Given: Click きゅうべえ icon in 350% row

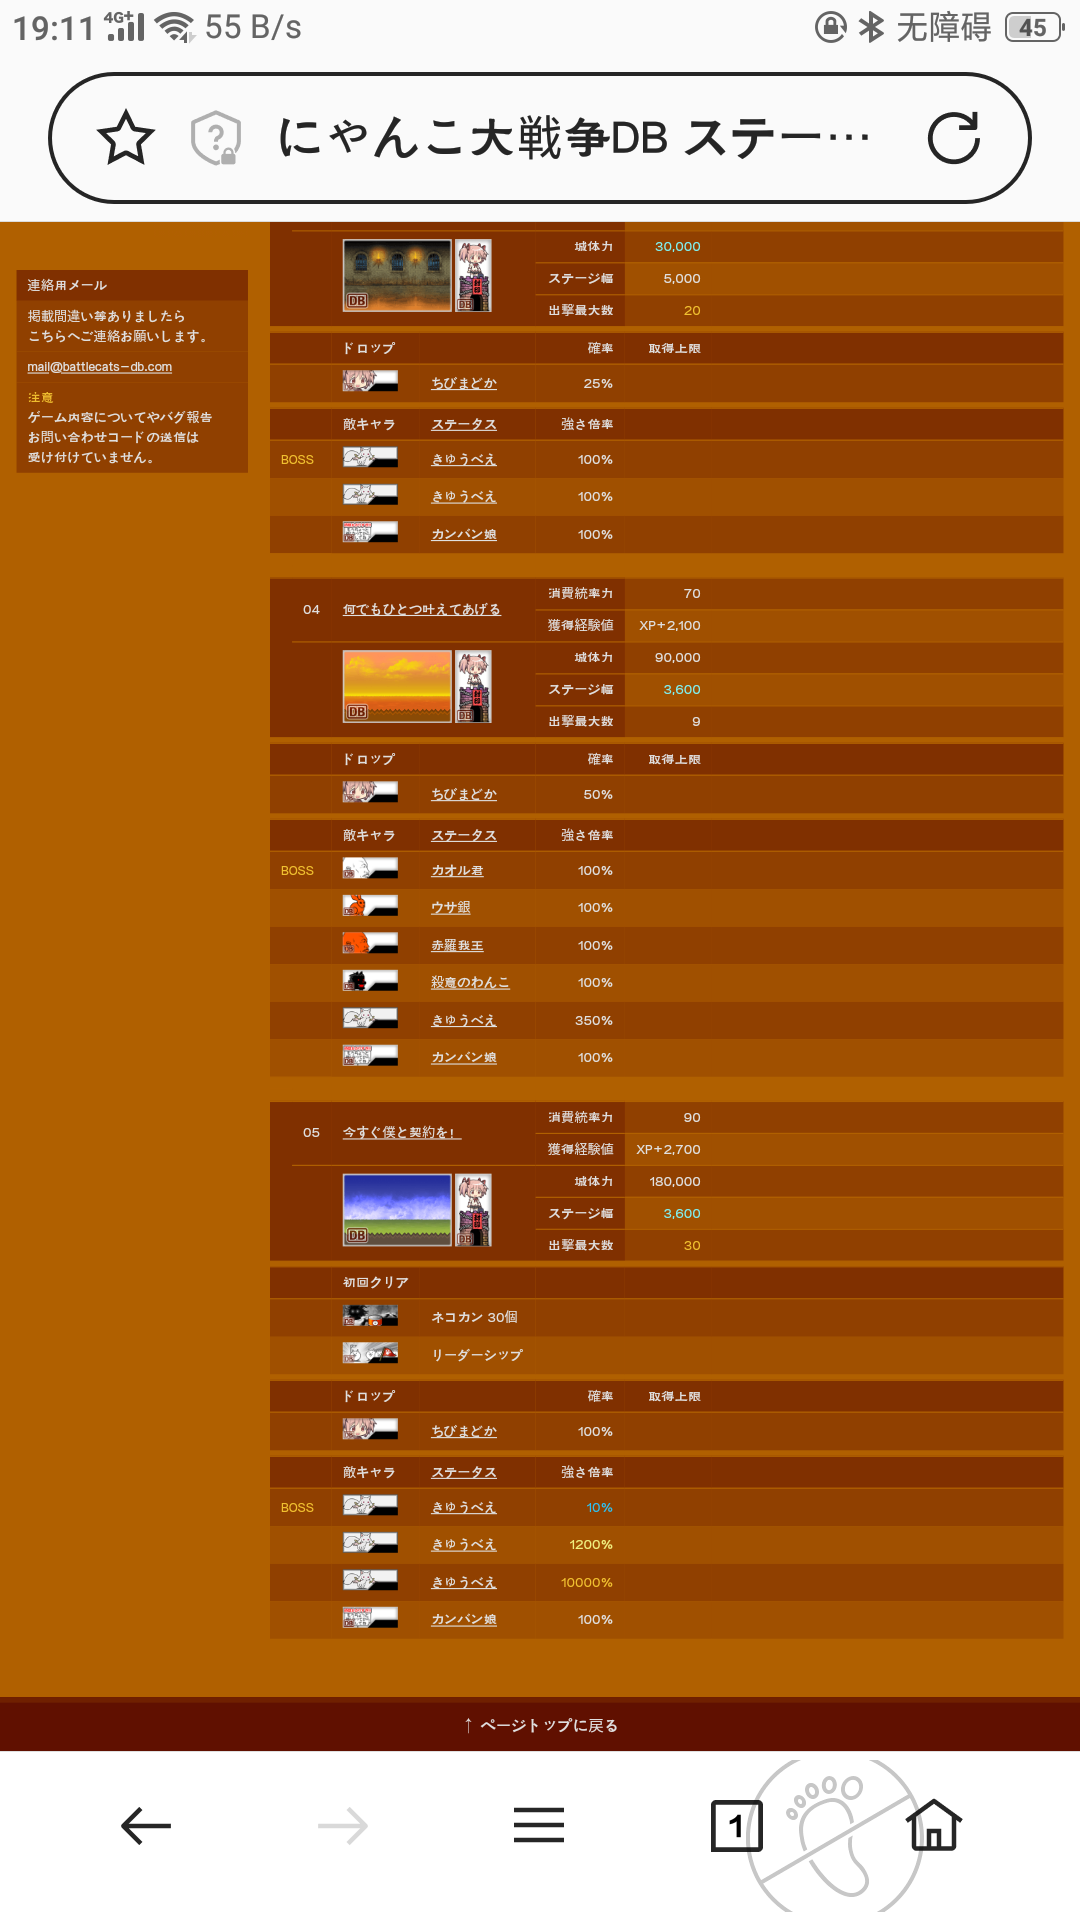Looking at the screenshot, I should [x=370, y=1019].
